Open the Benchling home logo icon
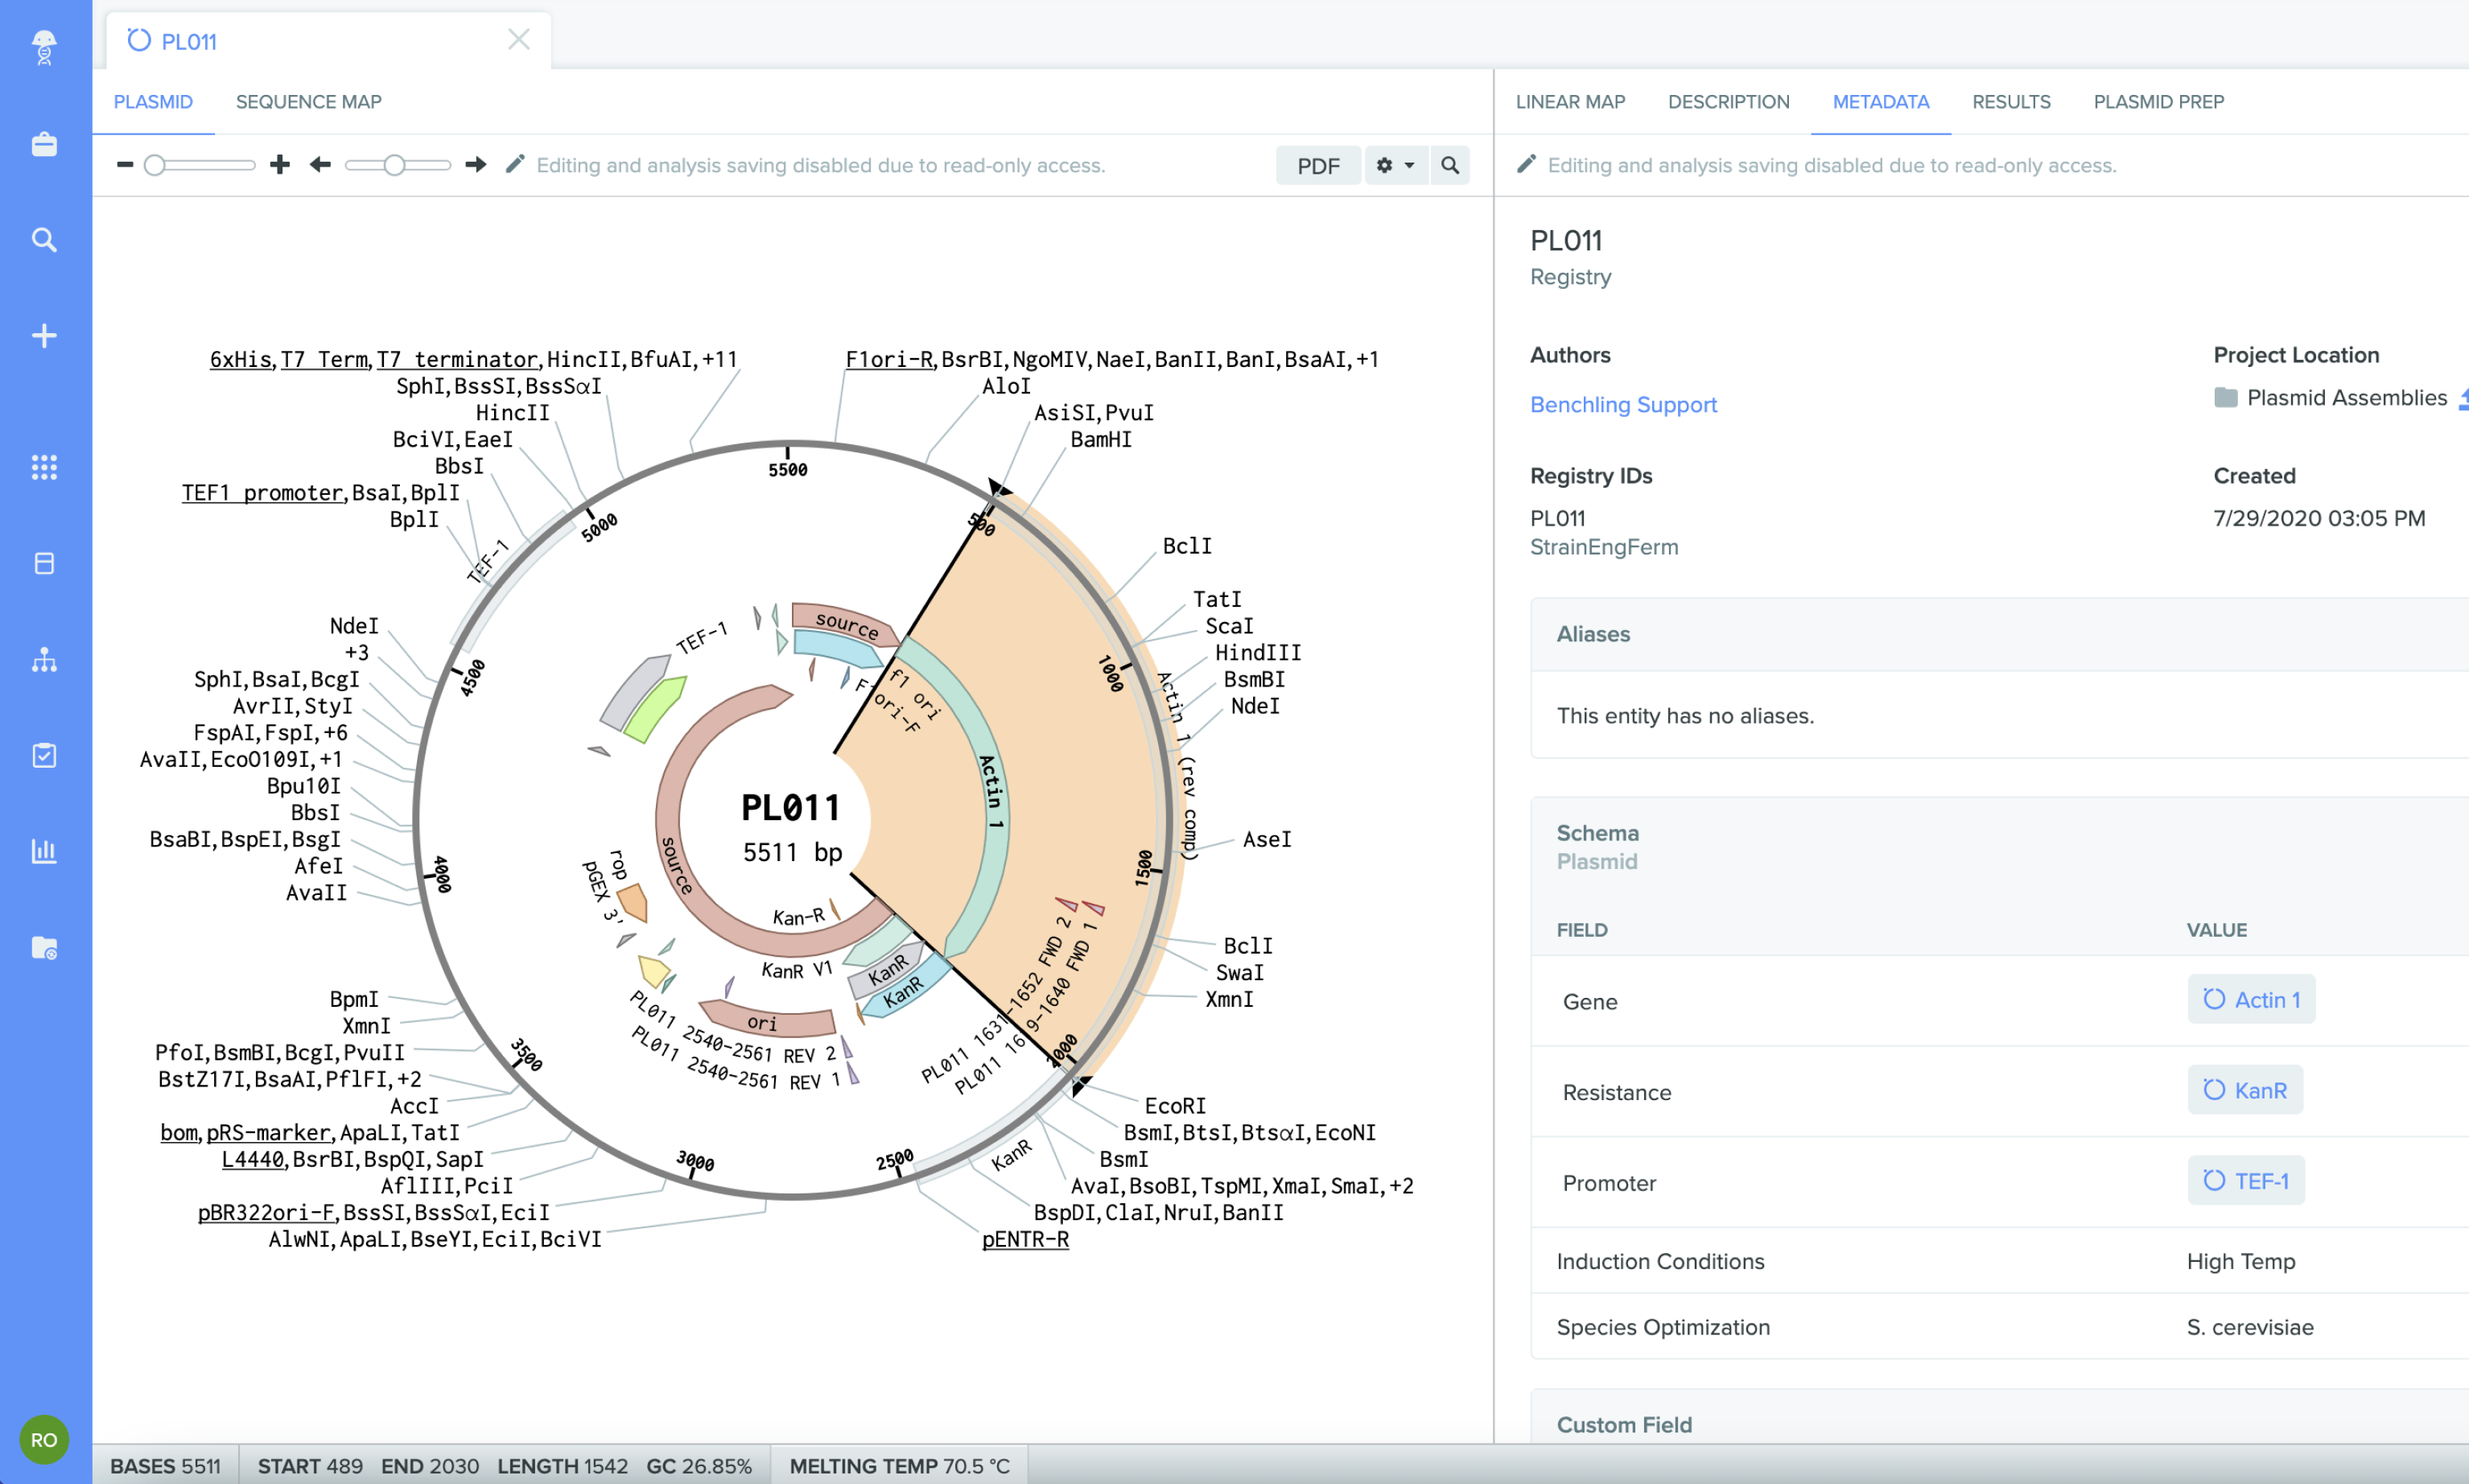The image size is (2469, 1484). click(x=44, y=47)
